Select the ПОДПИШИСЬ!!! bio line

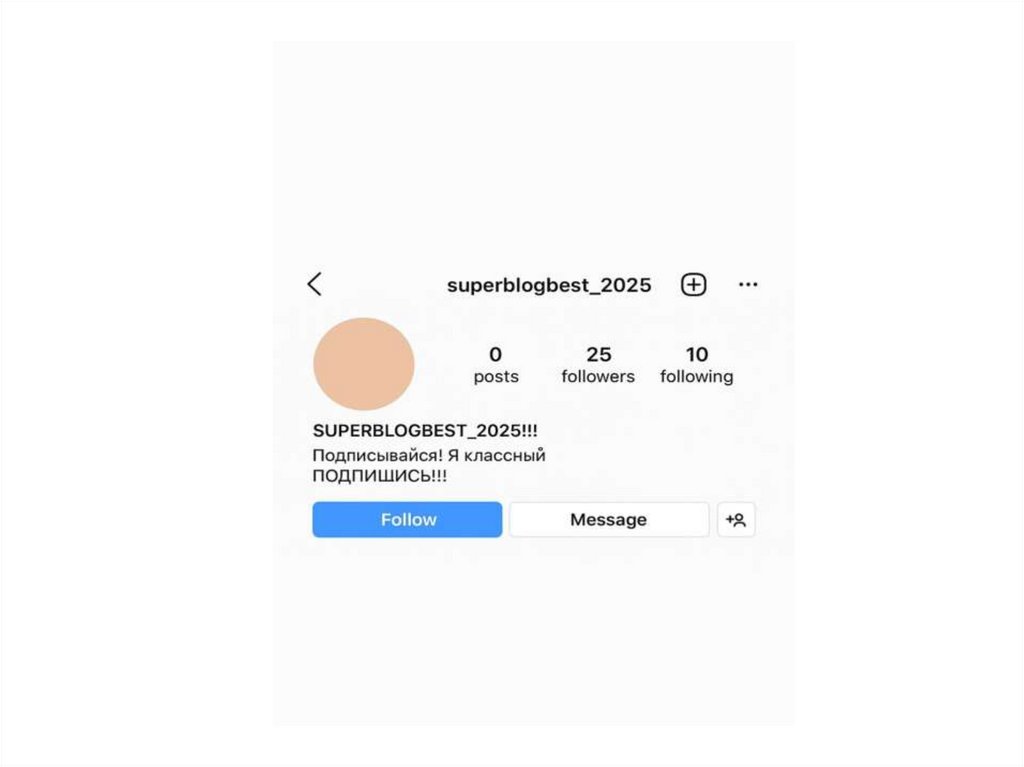click(379, 476)
